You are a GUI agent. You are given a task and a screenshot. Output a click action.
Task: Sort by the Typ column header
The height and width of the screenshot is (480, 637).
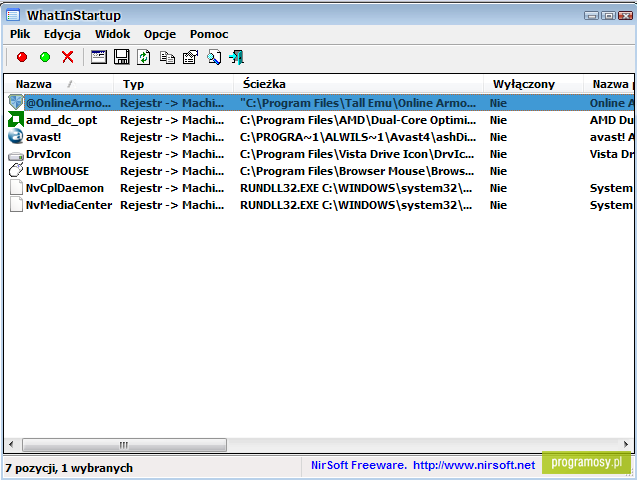tap(173, 84)
